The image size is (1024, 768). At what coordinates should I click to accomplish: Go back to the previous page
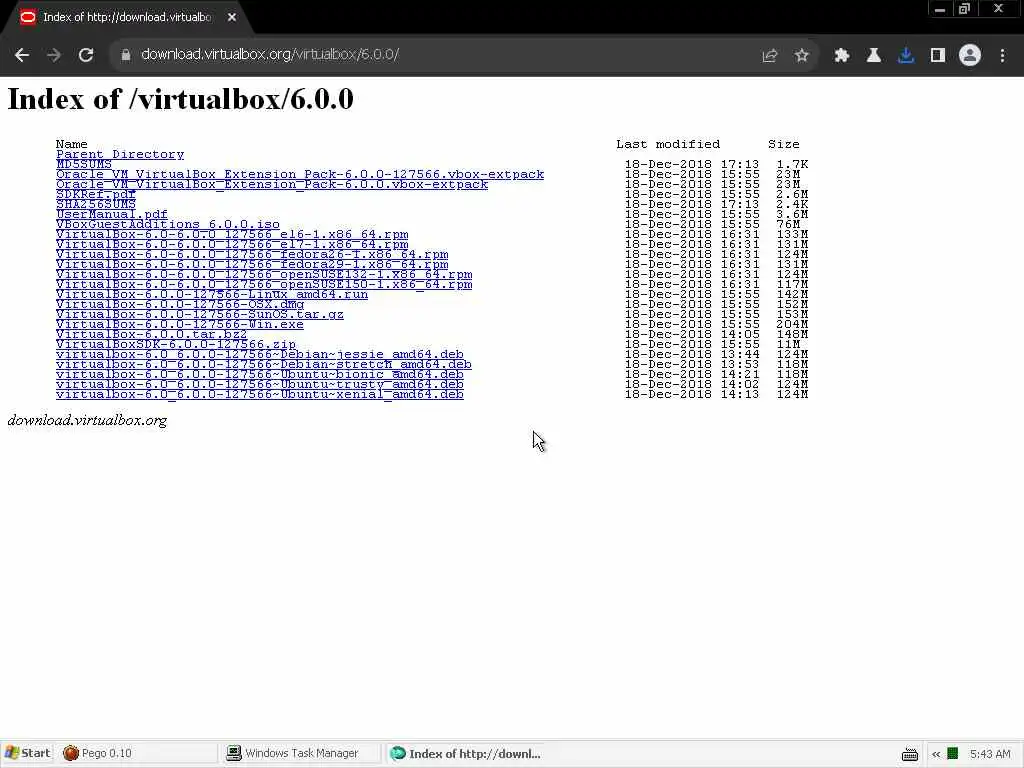click(x=22, y=55)
